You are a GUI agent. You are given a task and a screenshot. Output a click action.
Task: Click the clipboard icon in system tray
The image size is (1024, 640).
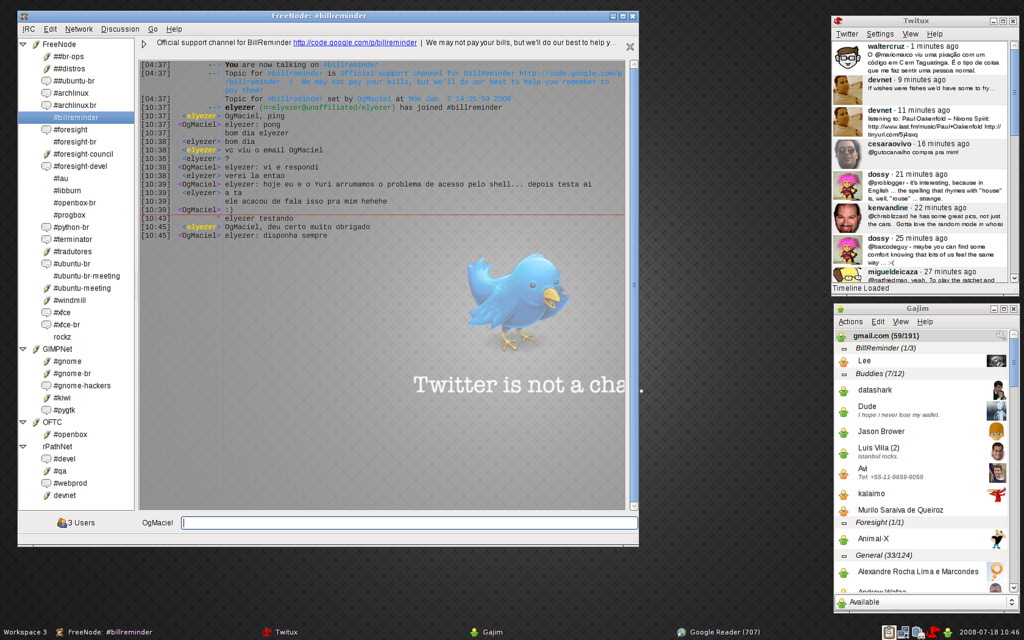(888, 632)
